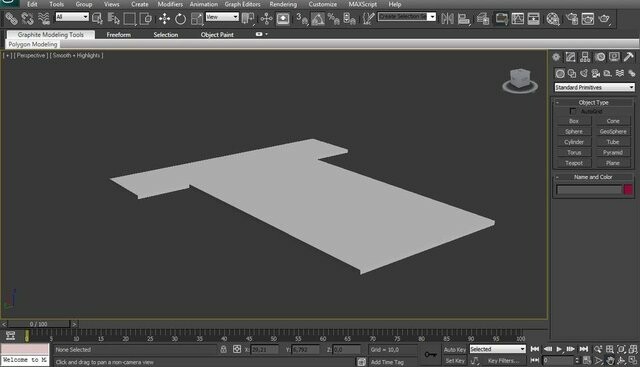Click the Cylinder primitive button
Screen dimensions: 640x367
(574, 142)
